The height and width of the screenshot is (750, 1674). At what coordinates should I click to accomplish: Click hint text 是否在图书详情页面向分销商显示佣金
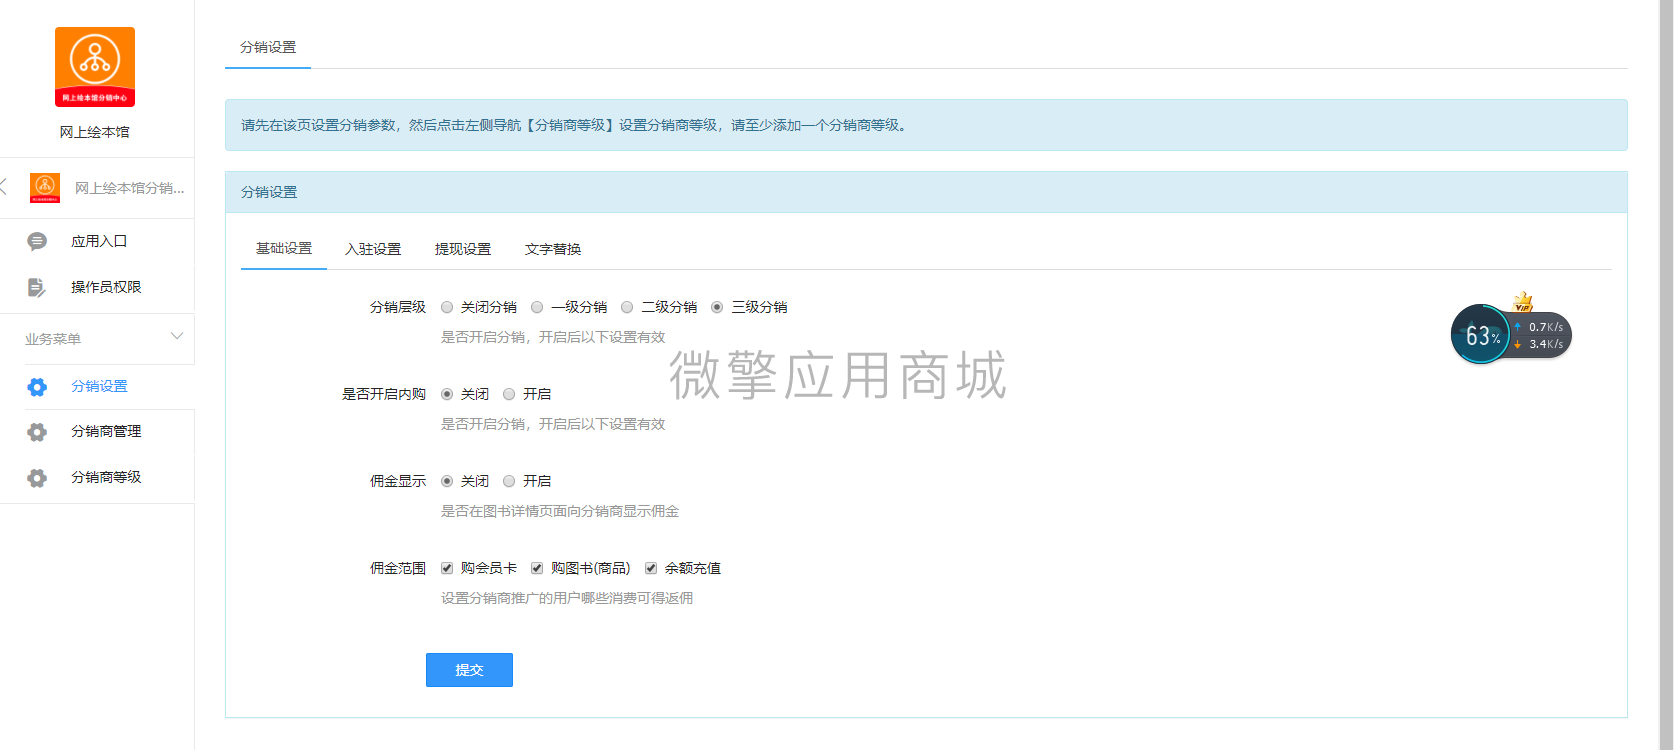(x=560, y=511)
